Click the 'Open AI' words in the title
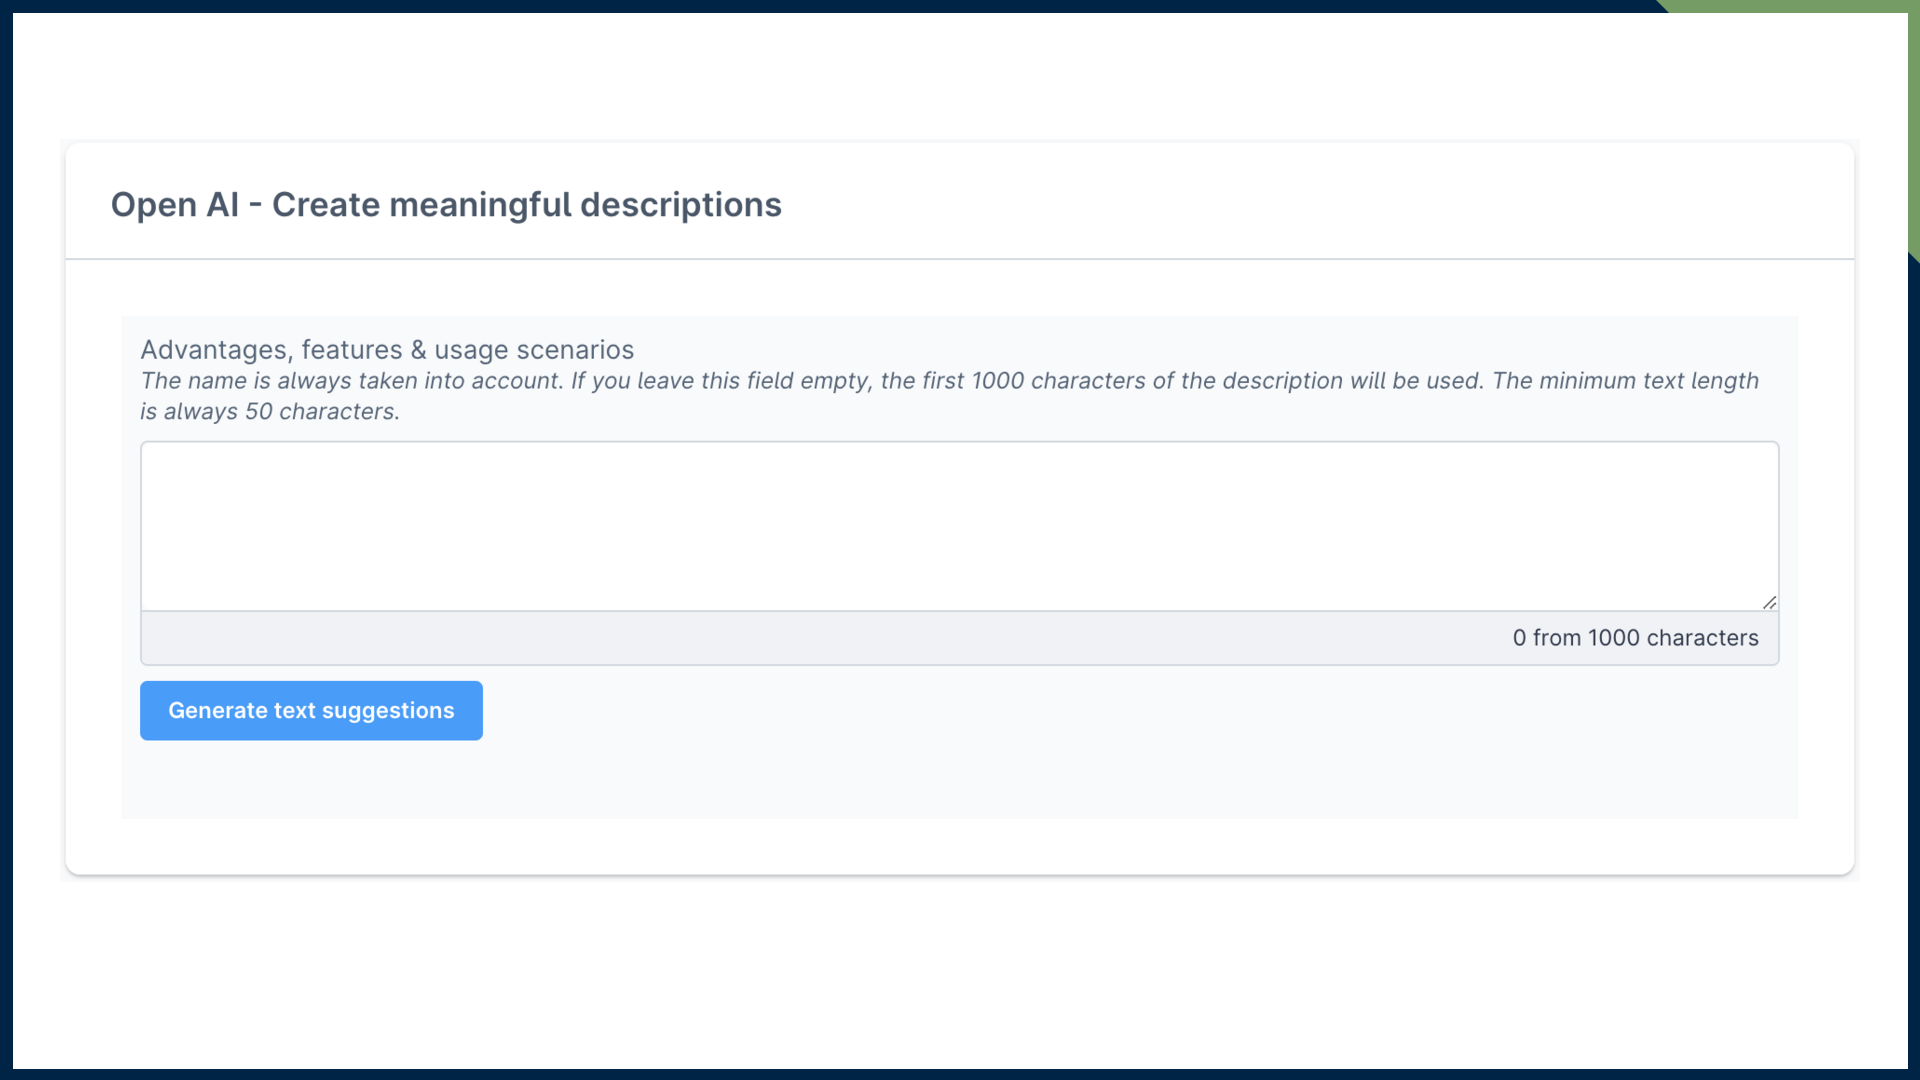This screenshot has width=1920, height=1080. [174, 204]
